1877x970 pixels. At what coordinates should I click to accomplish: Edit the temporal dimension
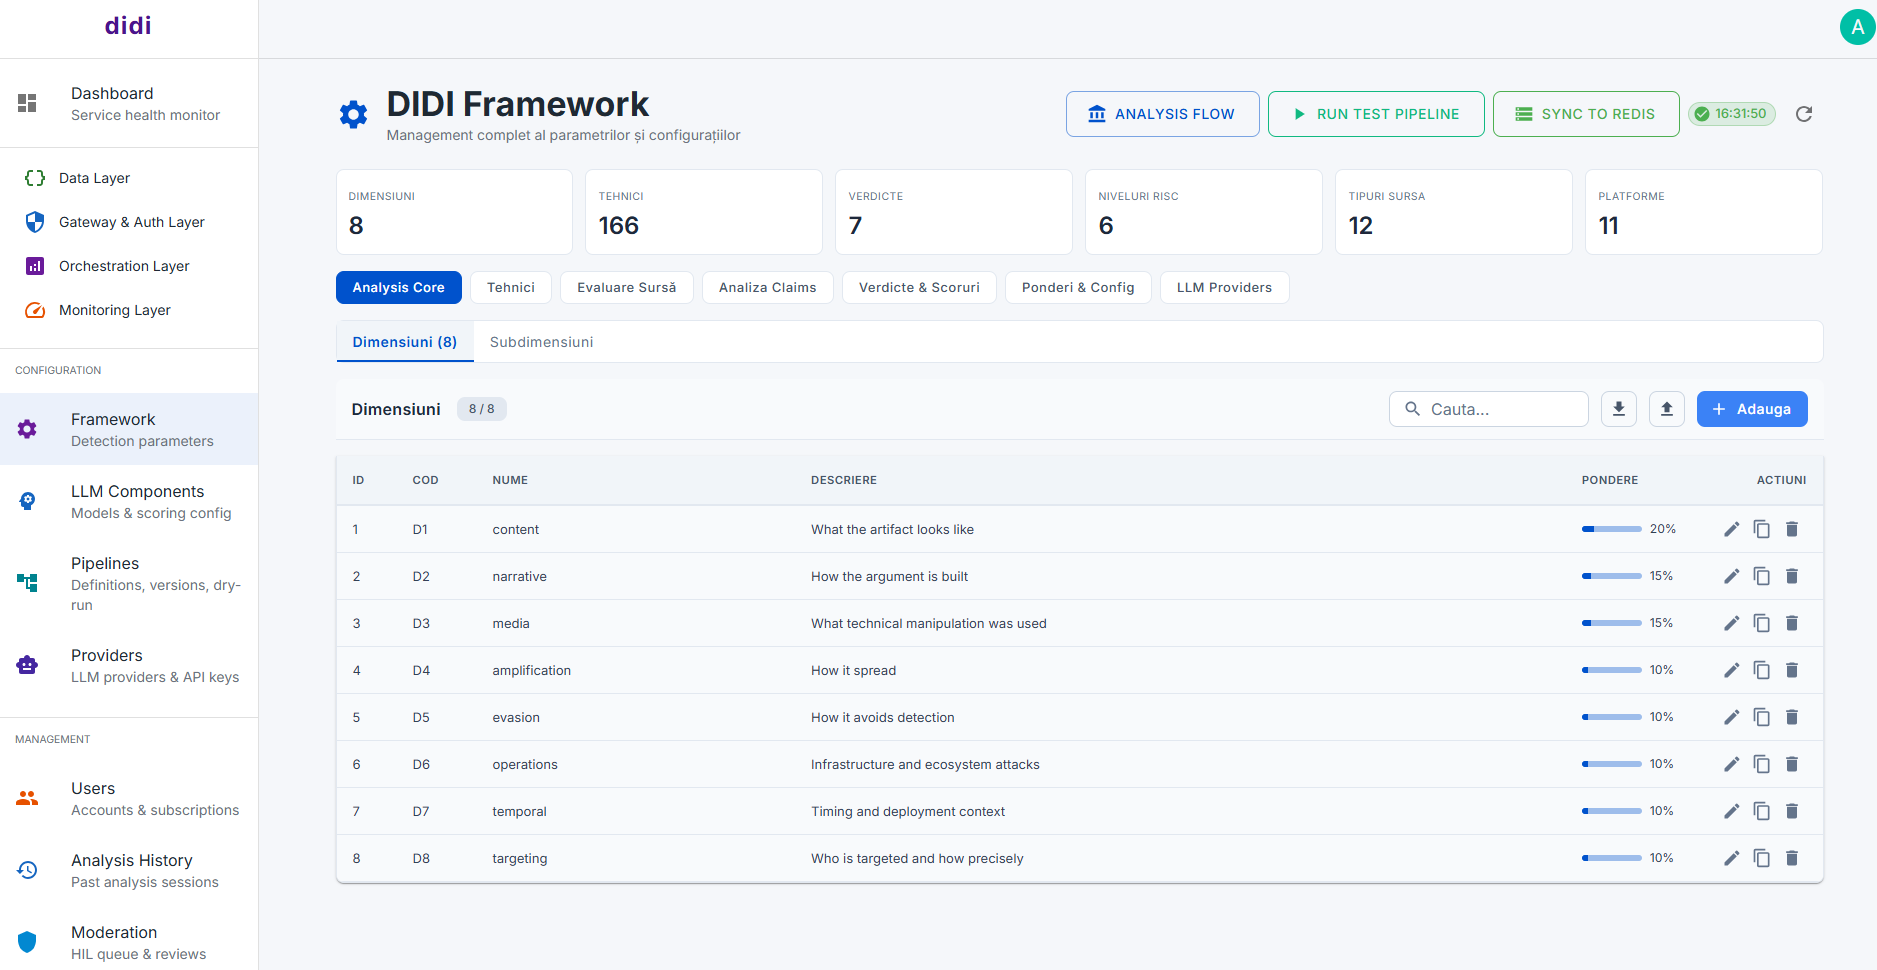(x=1732, y=811)
